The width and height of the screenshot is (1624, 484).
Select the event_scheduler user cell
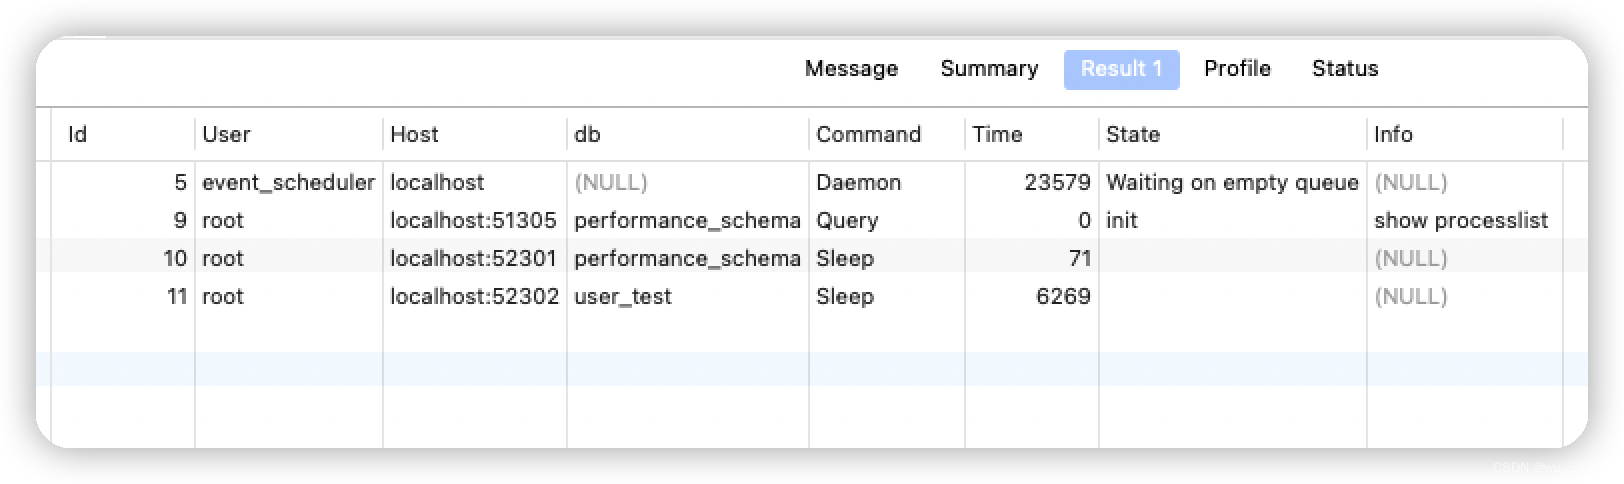pyautogui.click(x=288, y=182)
